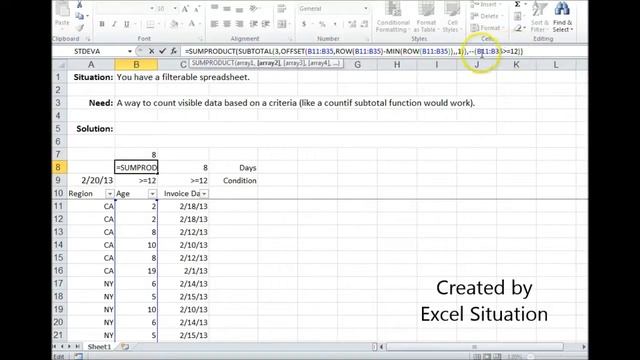Click the Delete cells button
Image resolution: width=640 pixels, height=360 pixels.
(x=485, y=16)
